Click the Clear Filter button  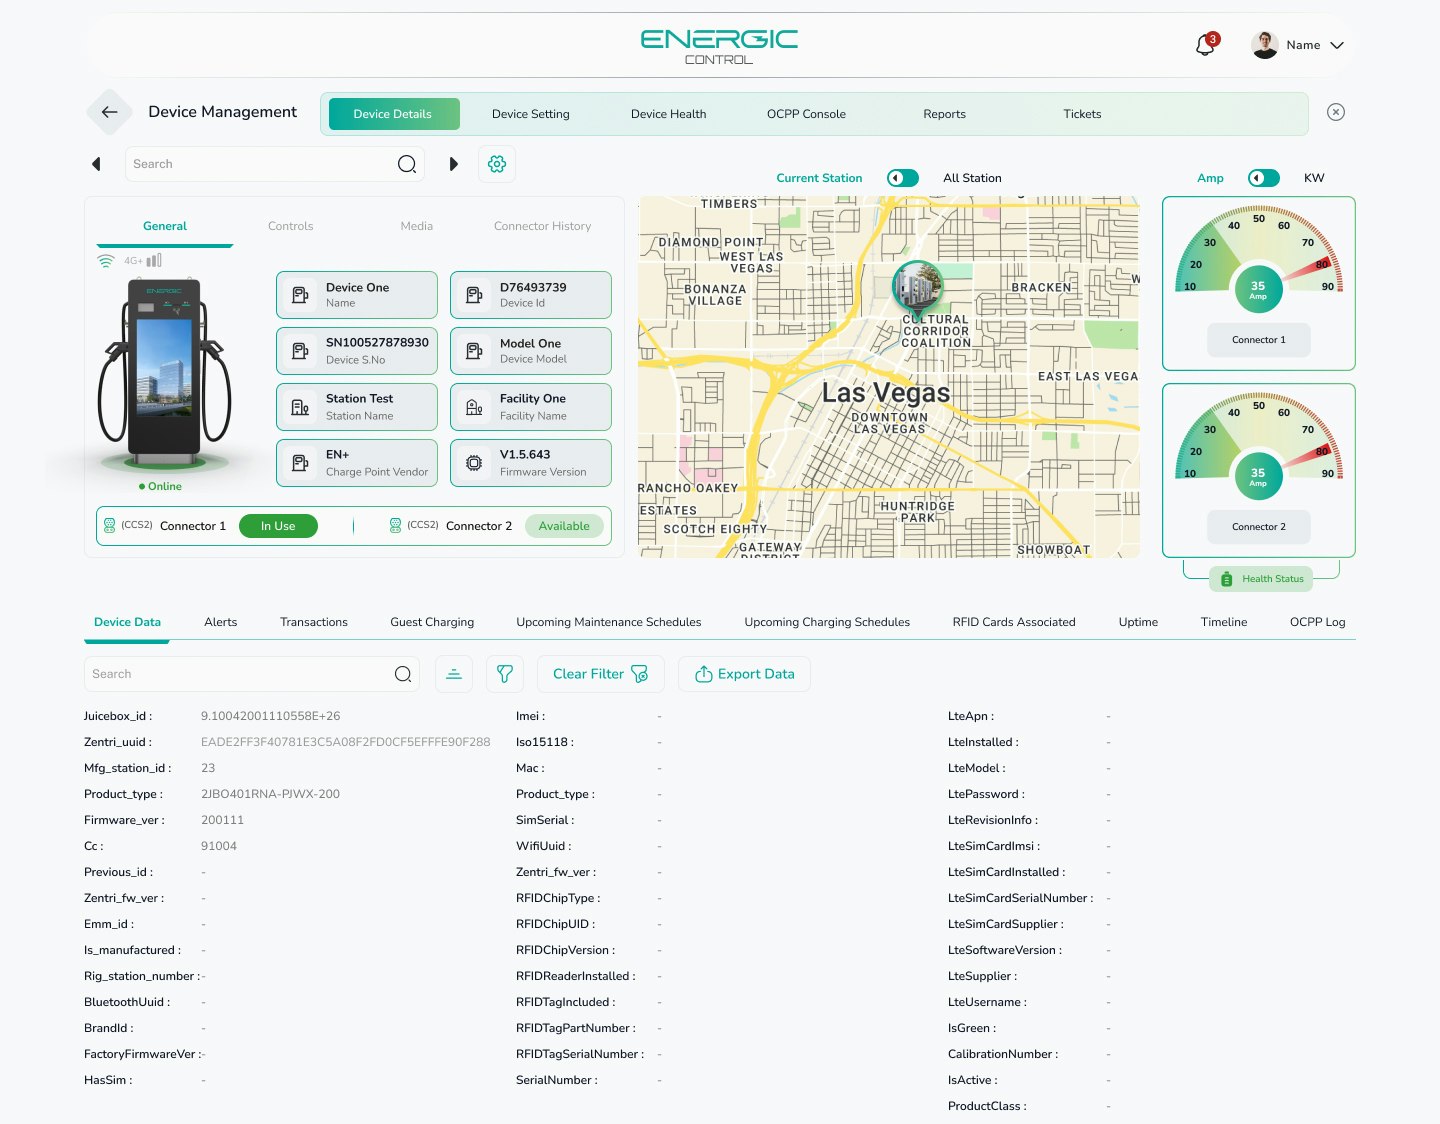[601, 674]
